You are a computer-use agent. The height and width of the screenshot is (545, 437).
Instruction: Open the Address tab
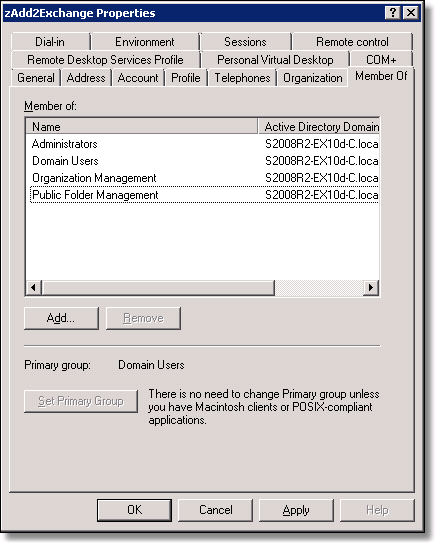[x=86, y=78]
